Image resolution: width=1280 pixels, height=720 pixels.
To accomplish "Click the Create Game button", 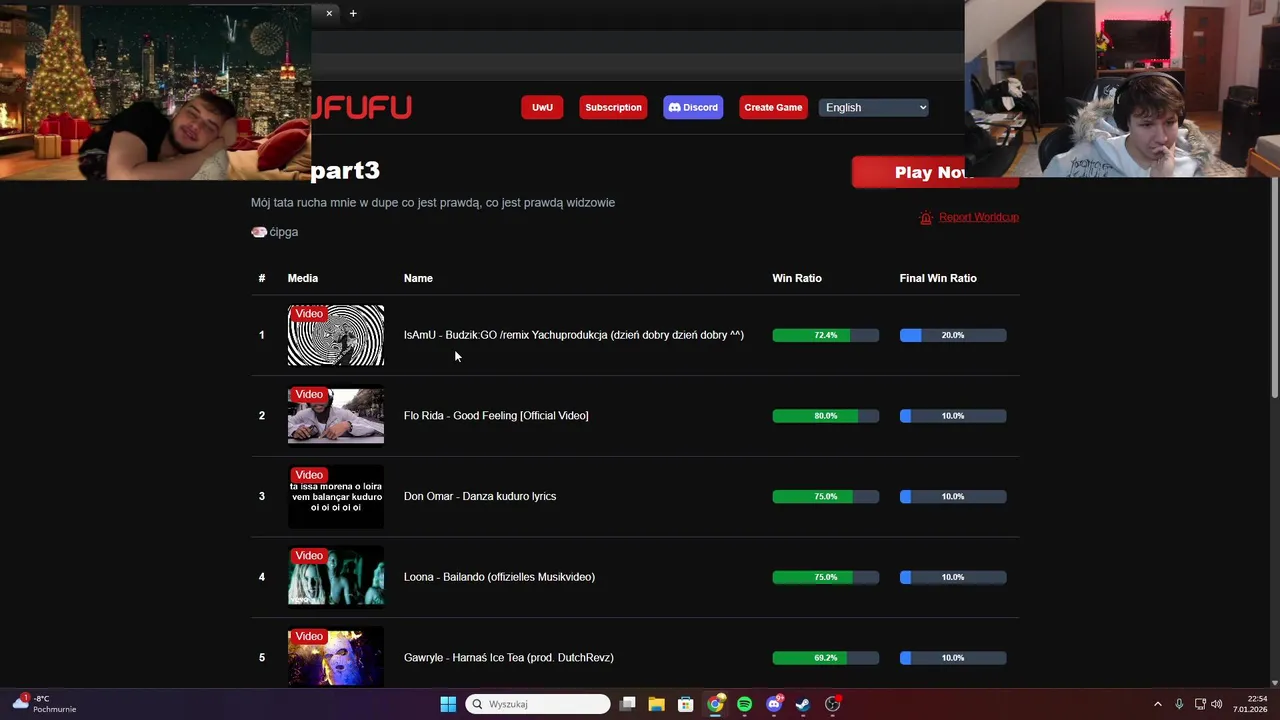I will [773, 107].
